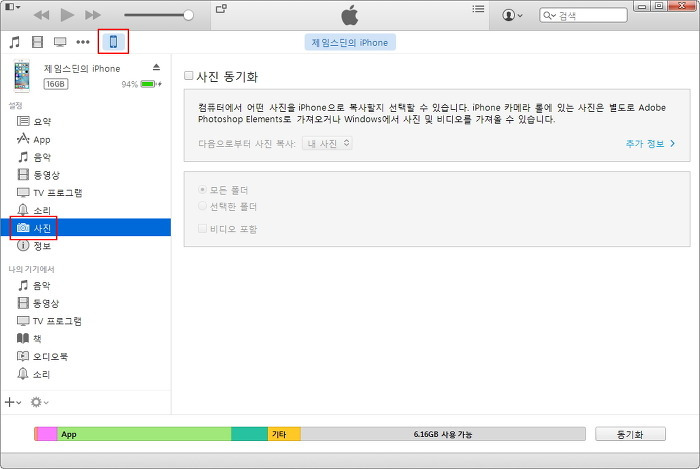The height and width of the screenshot is (469, 700).
Task: Open the mini player window icon
Action: [221, 8]
